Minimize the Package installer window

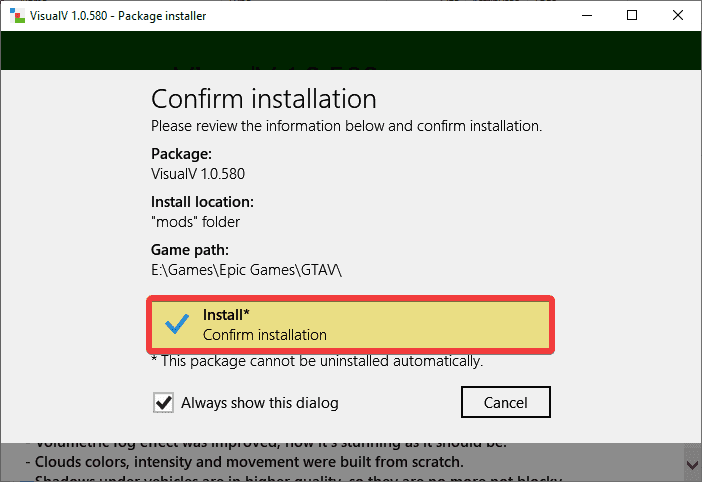pos(585,15)
